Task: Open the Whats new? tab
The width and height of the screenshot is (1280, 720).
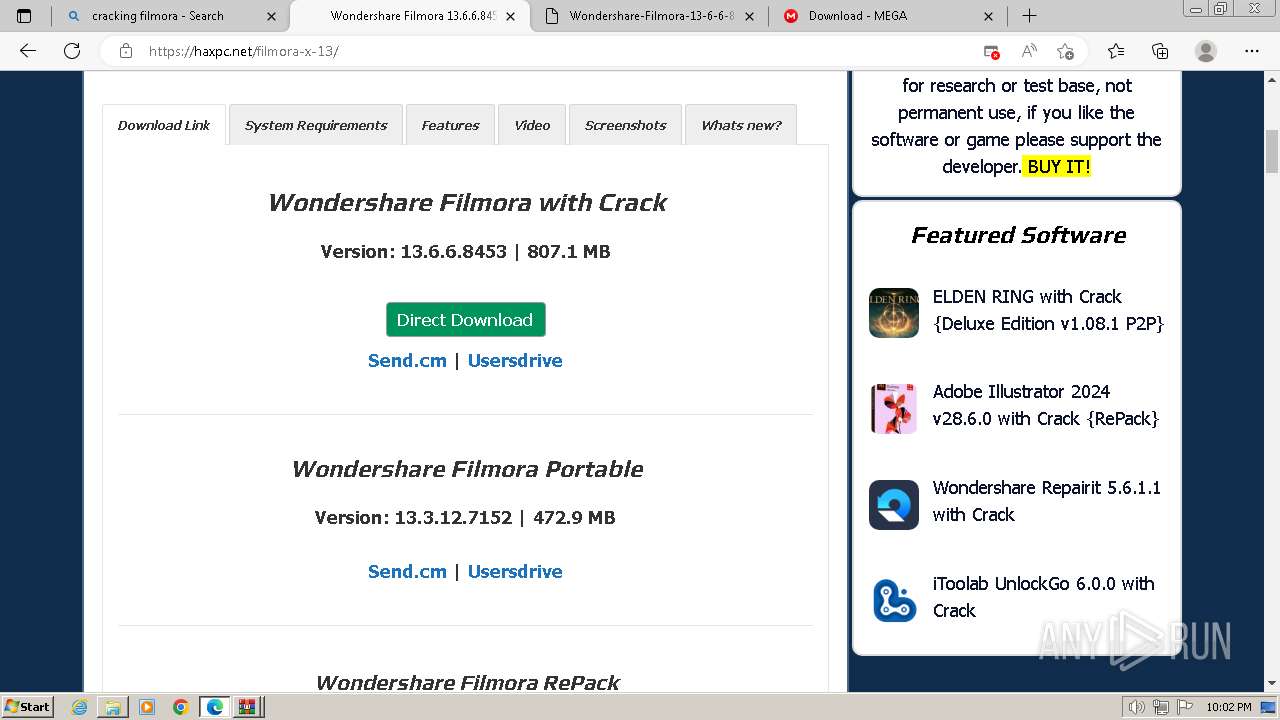Action: [741, 125]
